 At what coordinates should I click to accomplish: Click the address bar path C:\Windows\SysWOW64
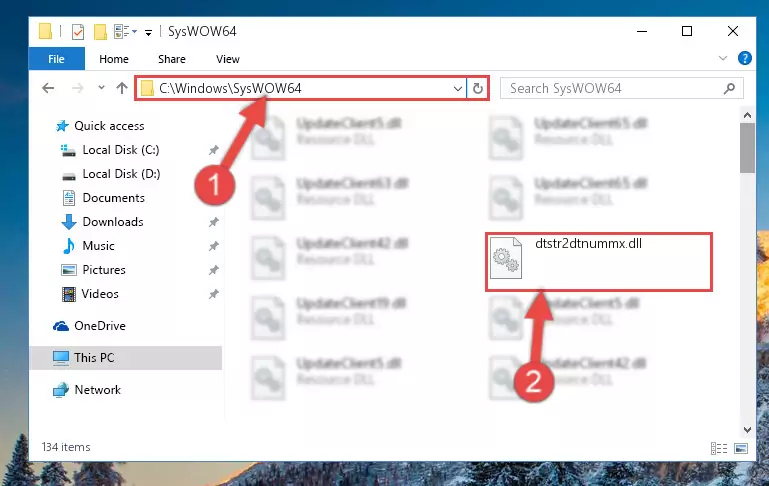(230, 88)
